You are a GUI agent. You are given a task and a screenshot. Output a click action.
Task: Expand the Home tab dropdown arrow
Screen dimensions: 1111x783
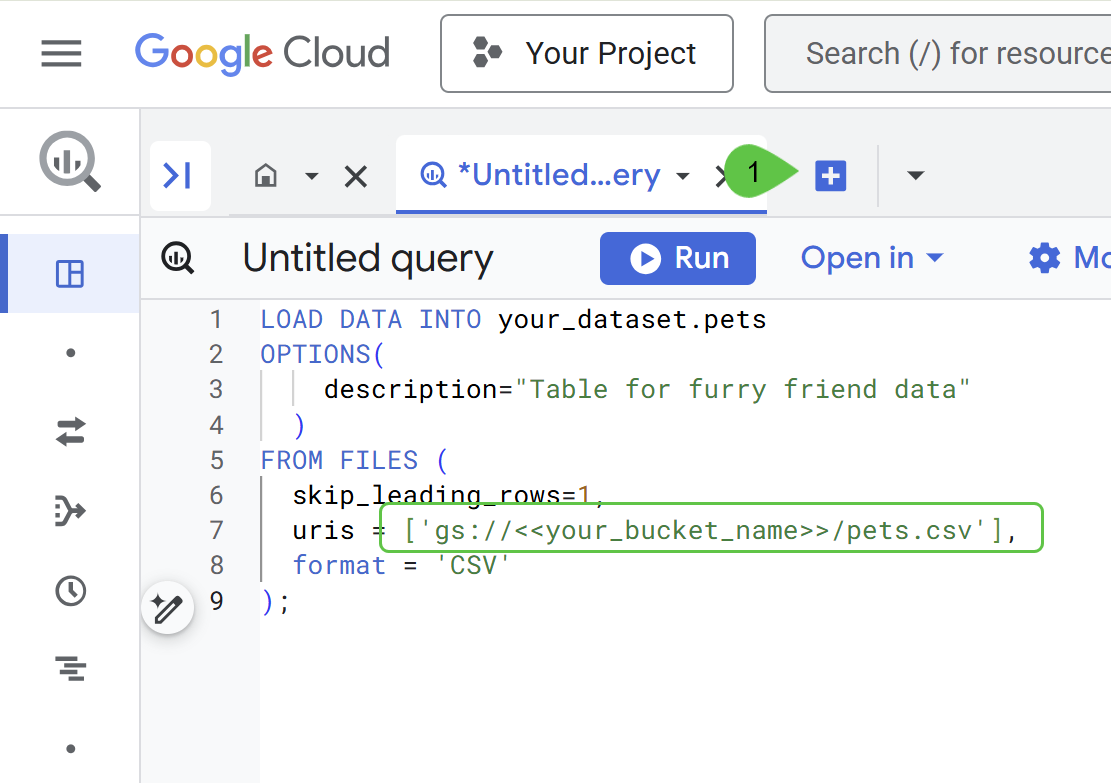point(312,176)
